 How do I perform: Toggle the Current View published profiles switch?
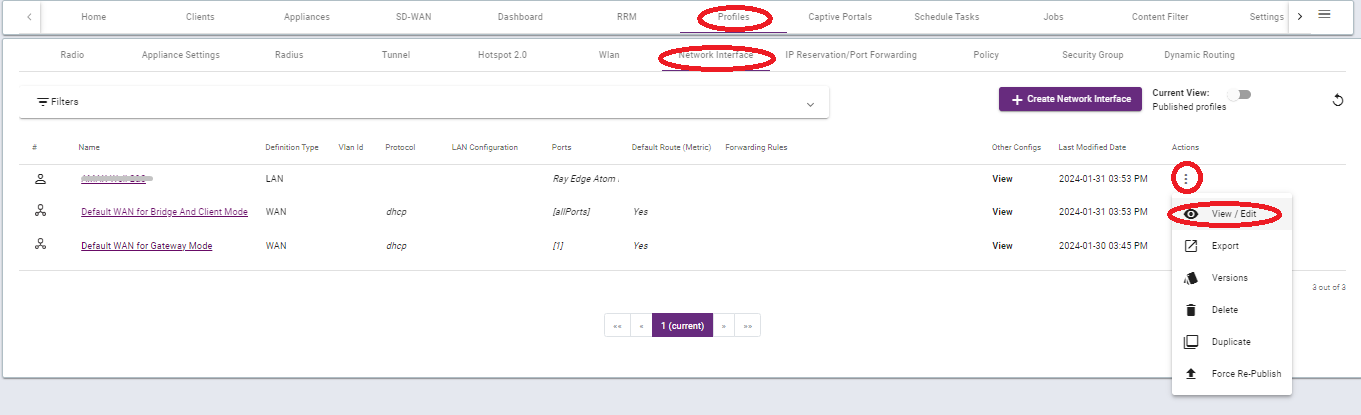1240,94
